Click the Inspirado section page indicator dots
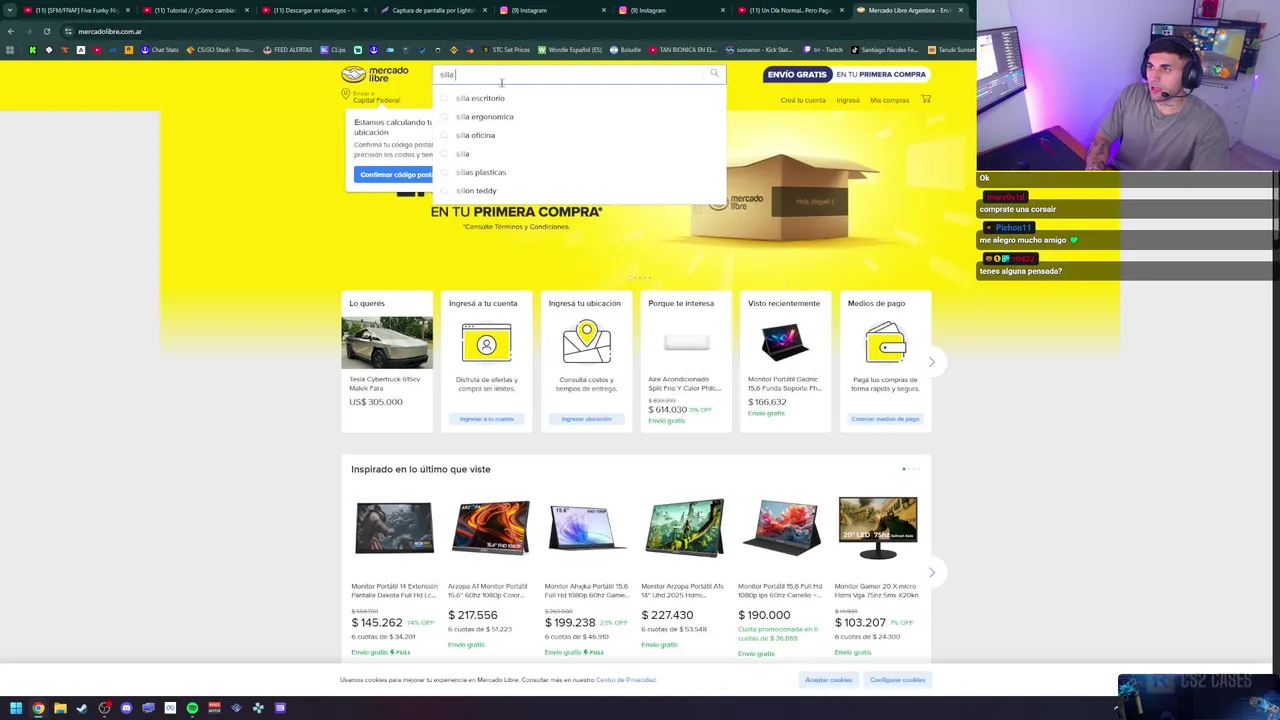1280x720 pixels. (911, 469)
